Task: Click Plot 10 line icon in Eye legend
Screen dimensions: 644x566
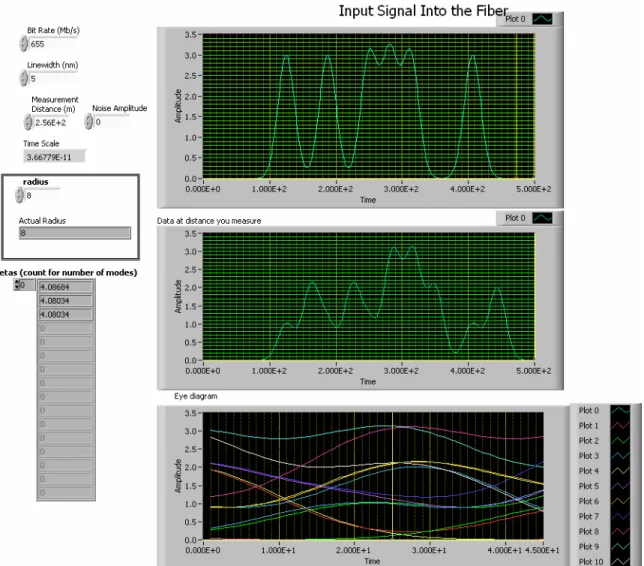Action: pos(620,561)
